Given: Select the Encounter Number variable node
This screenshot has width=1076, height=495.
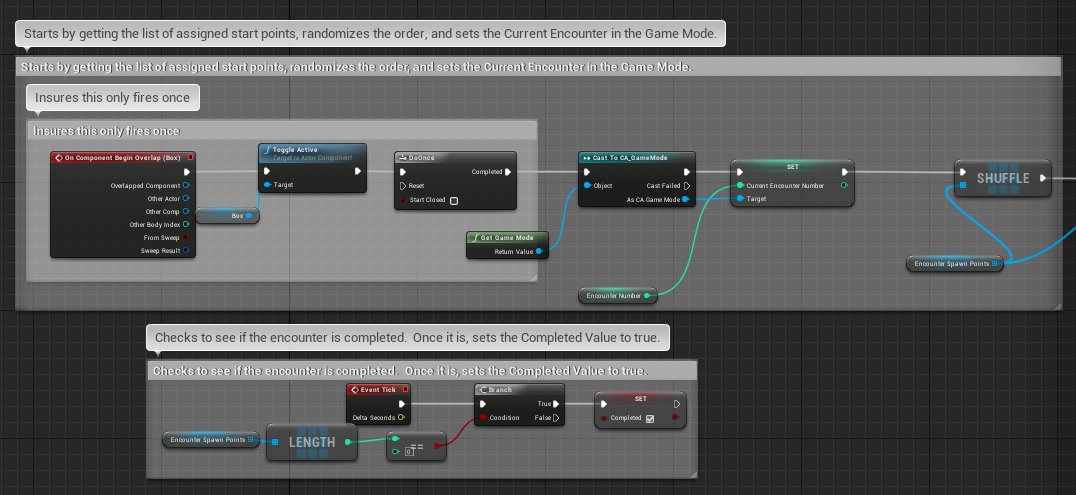Looking at the screenshot, I should tap(618, 295).
